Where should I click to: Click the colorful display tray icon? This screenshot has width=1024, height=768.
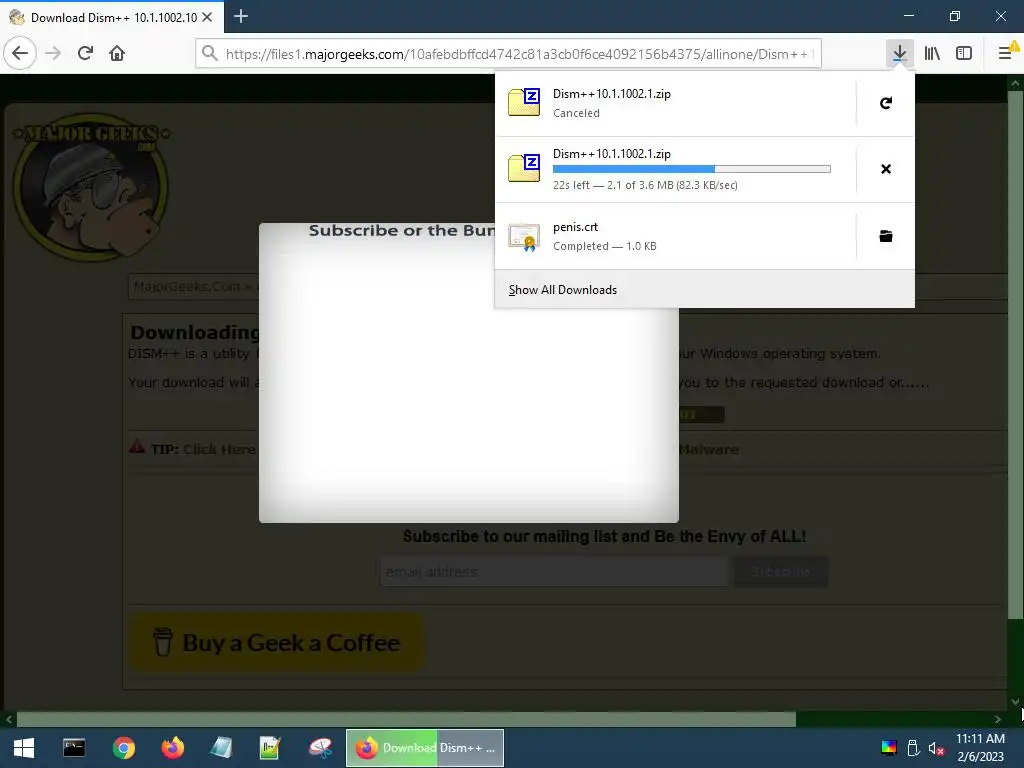(889, 748)
